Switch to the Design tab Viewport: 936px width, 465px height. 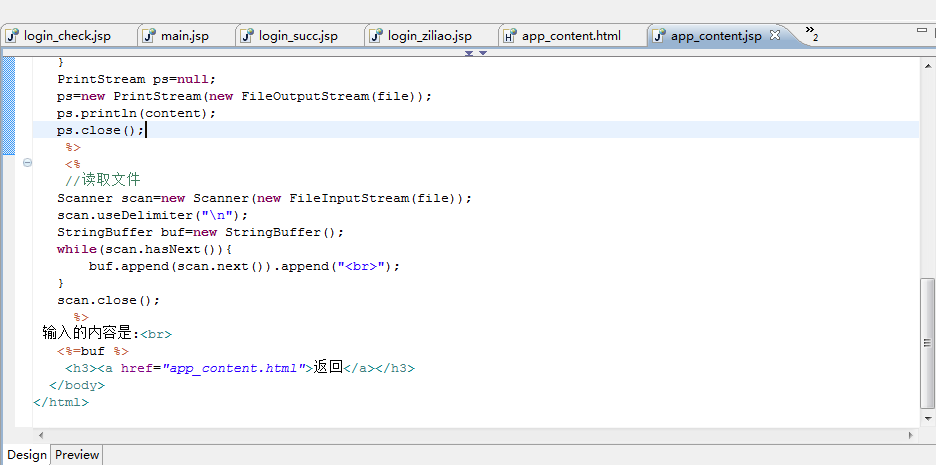click(x=27, y=455)
